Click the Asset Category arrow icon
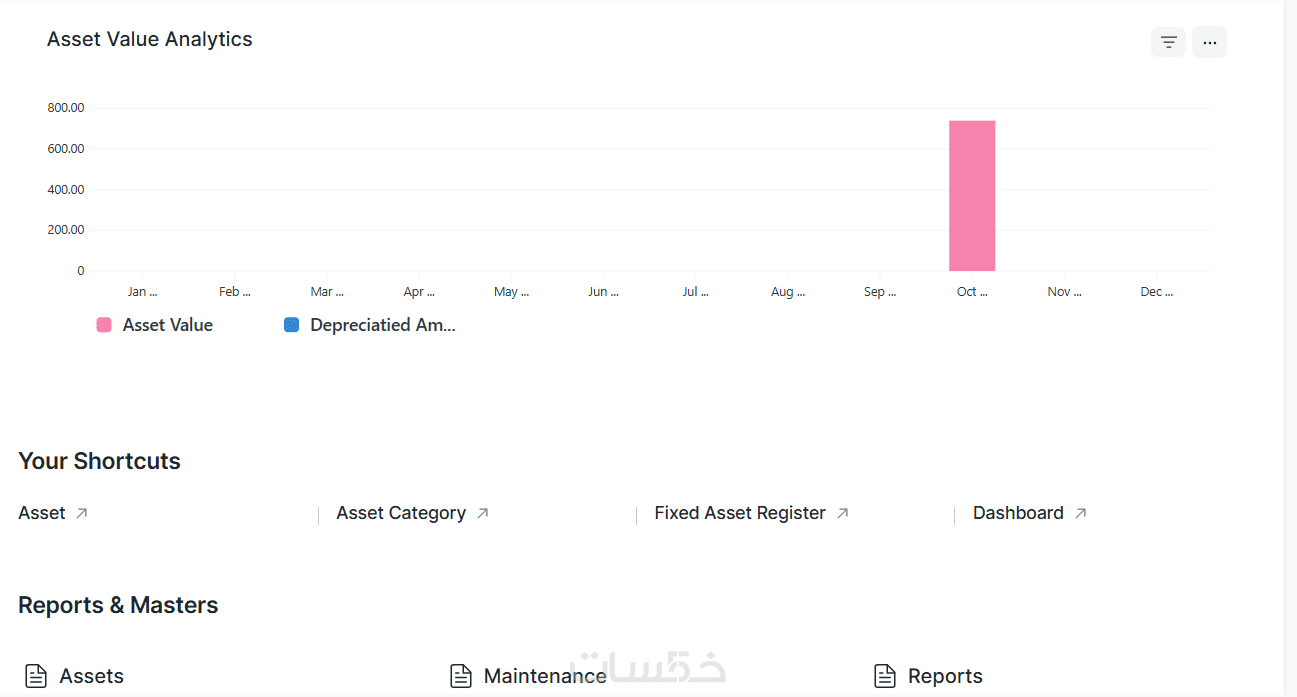 click(483, 513)
